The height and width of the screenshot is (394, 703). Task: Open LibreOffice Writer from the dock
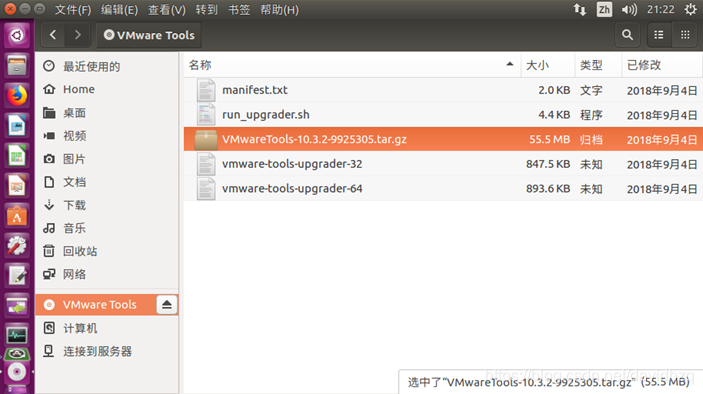click(x=17, y=126)
